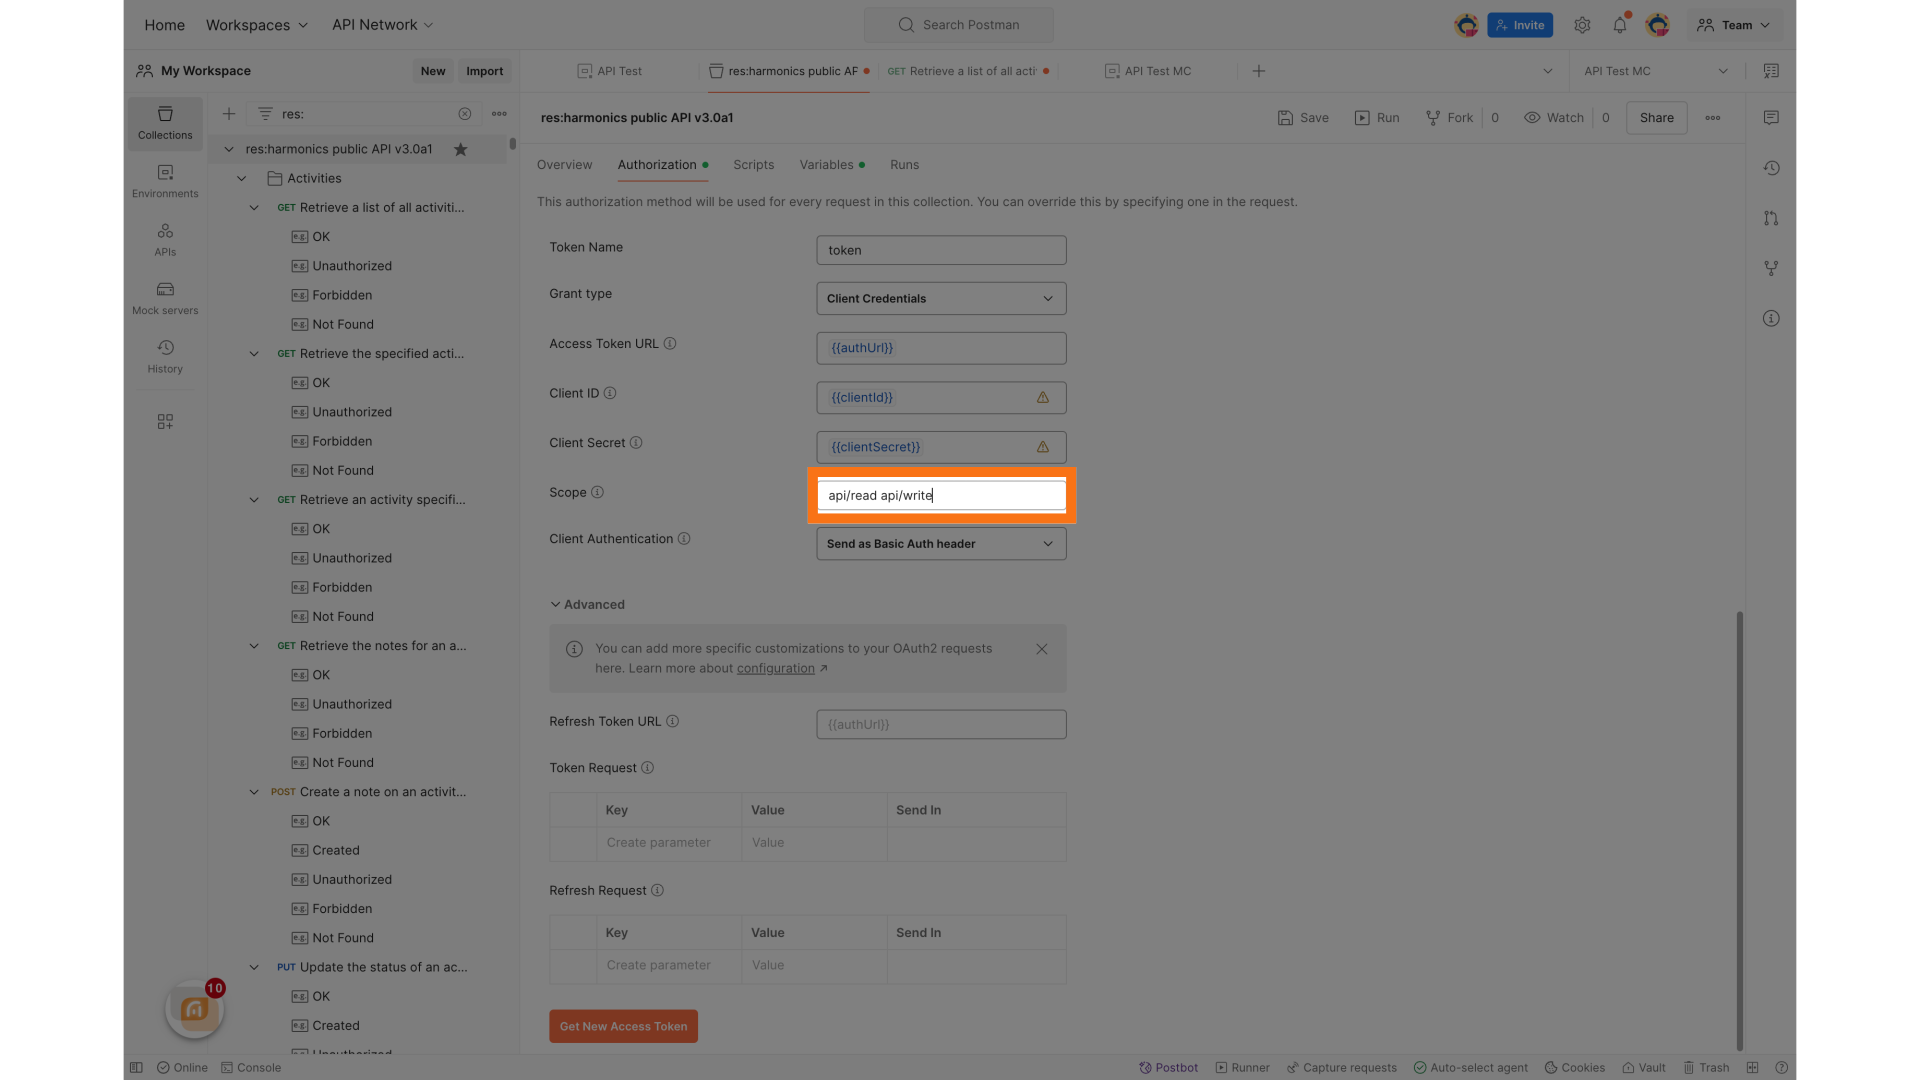
Task: Open the History sidebar panel
Action: [164, 356]
